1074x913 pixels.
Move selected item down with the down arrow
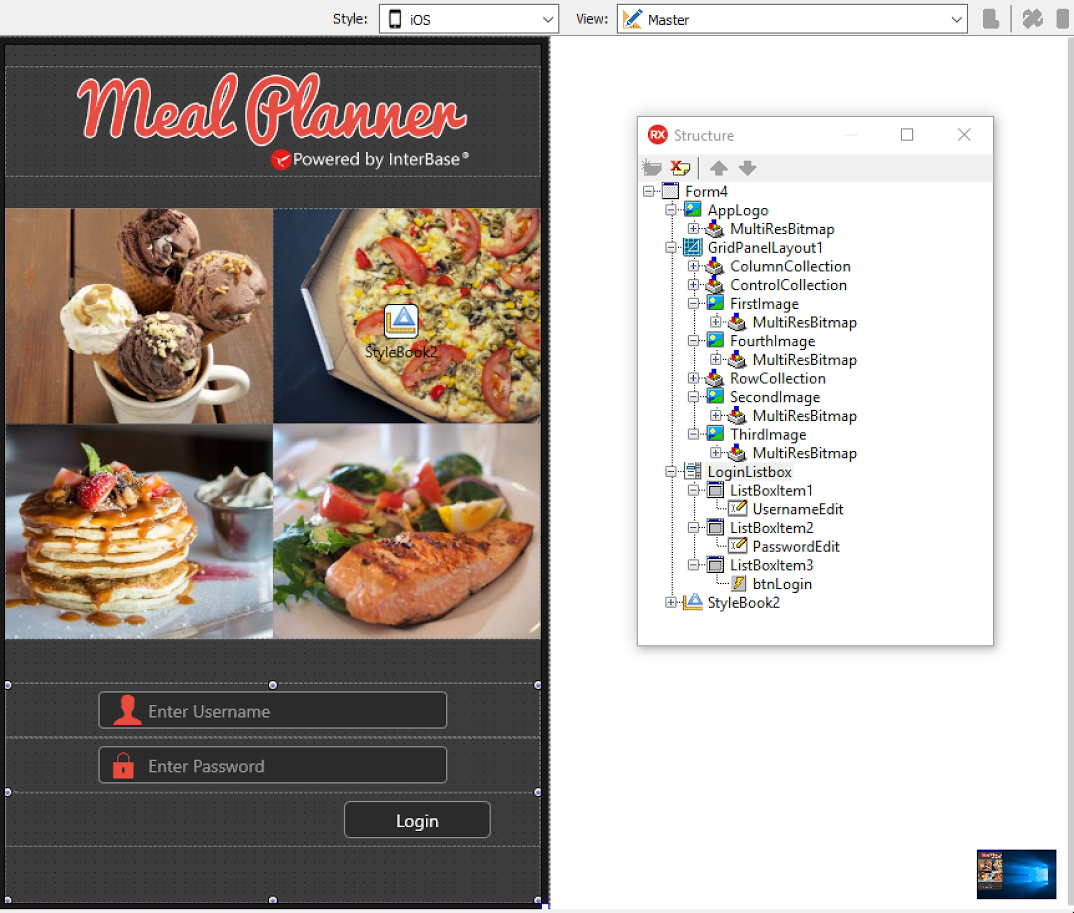747,168
